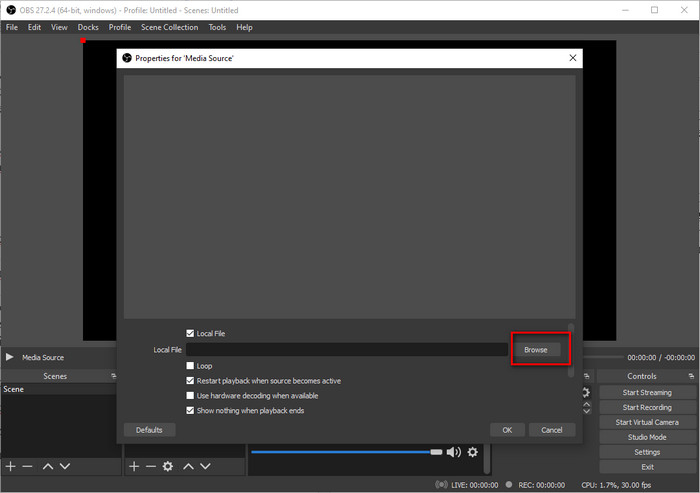The image size is (700, 493).
Task: Pop out the Controls dock icon
Action: (691, 376)
